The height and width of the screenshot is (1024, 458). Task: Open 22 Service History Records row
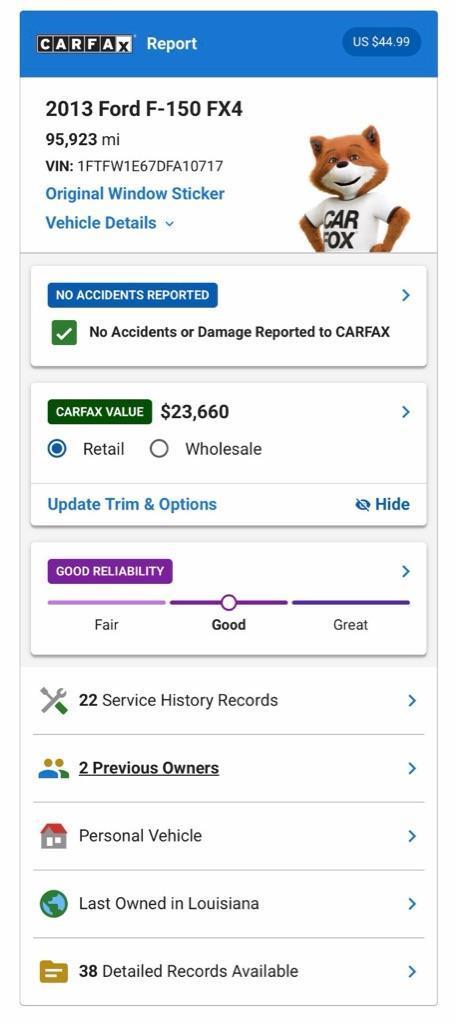(229, 701)
